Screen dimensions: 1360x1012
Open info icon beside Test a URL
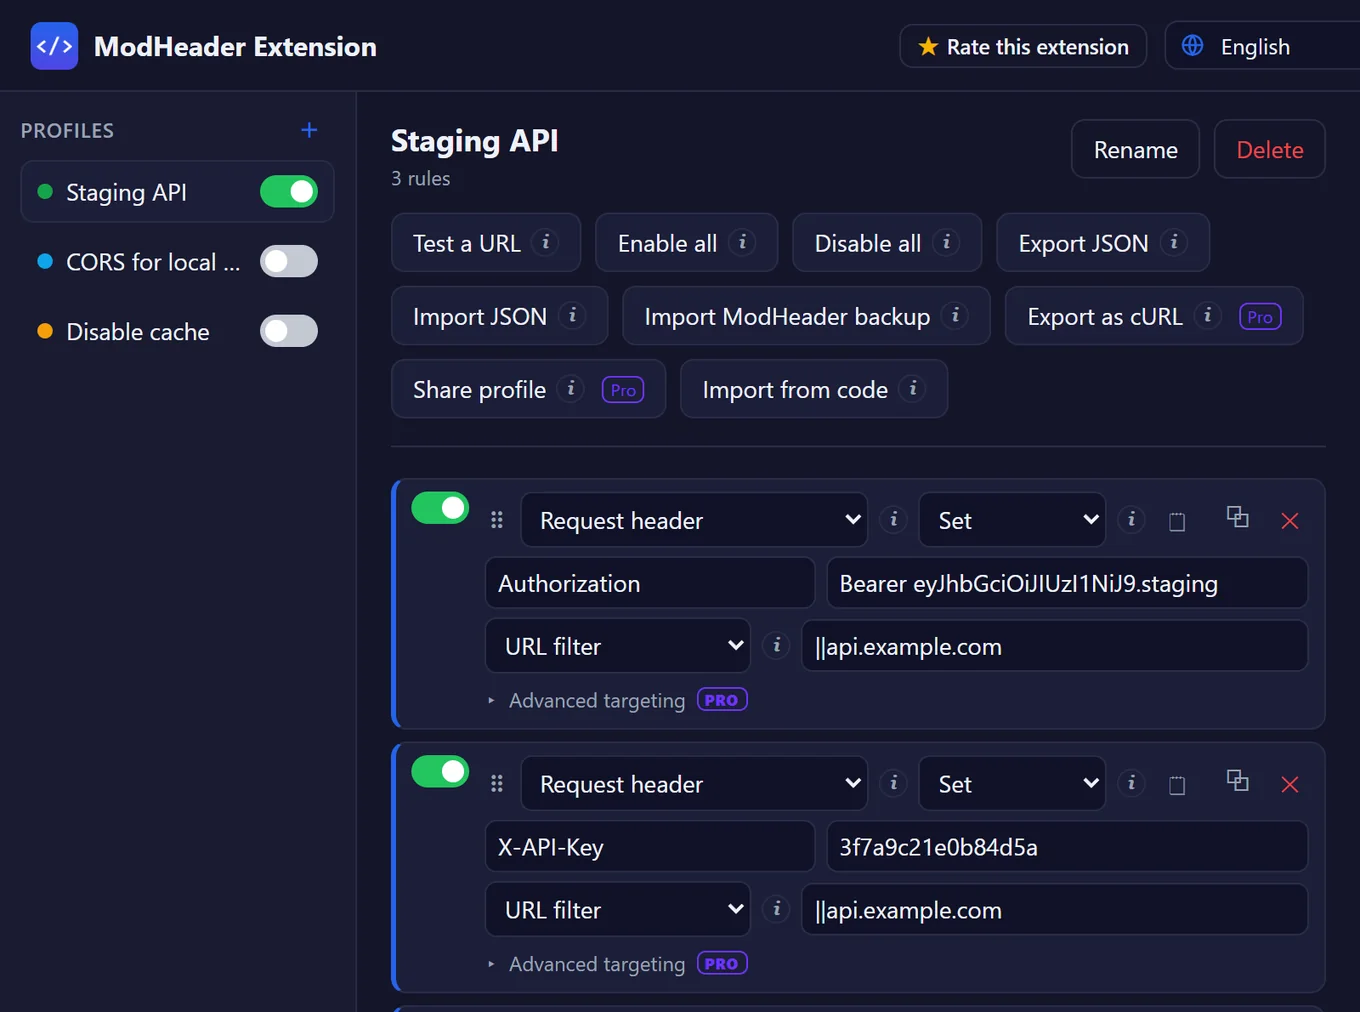[x=545, y=242]
